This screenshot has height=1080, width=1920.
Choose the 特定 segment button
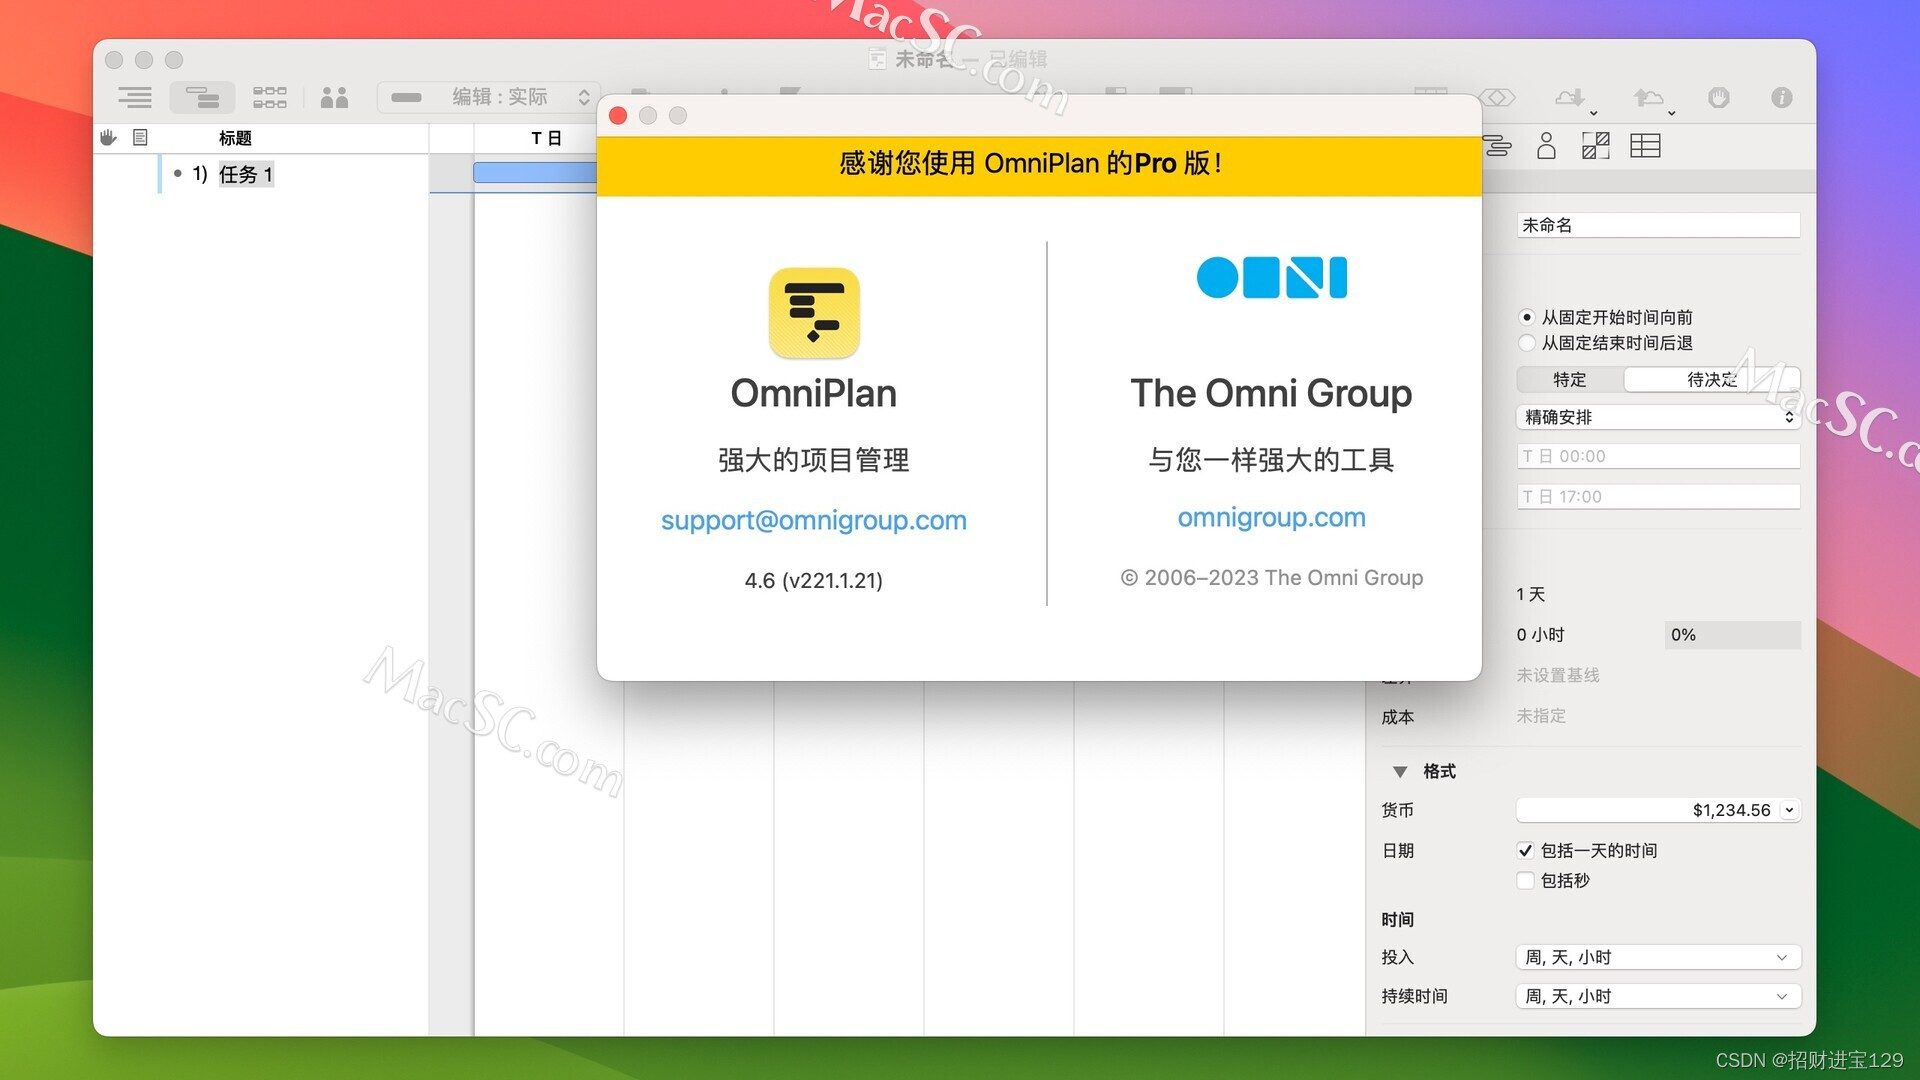point(1569,379)
